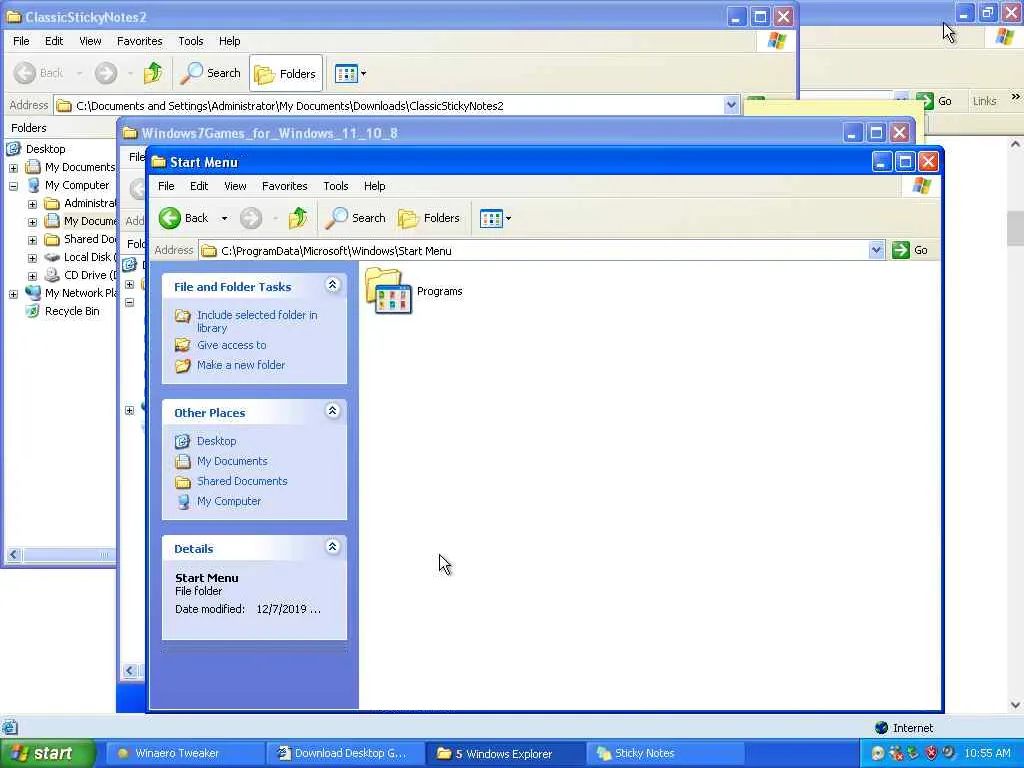
Task: Switch to Download Desktop G... taskbar button
Action: (x=345, y=754)
